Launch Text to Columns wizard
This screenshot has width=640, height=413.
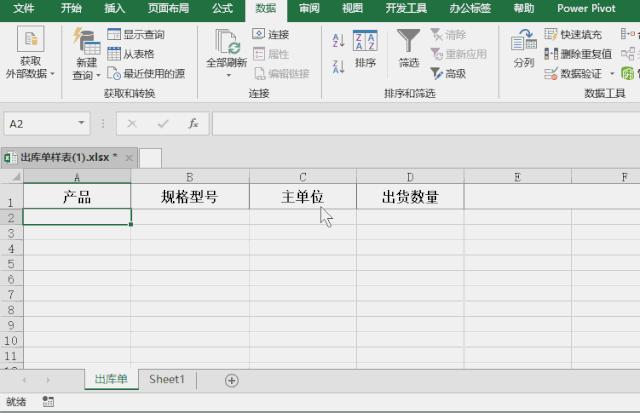(524, 49)
